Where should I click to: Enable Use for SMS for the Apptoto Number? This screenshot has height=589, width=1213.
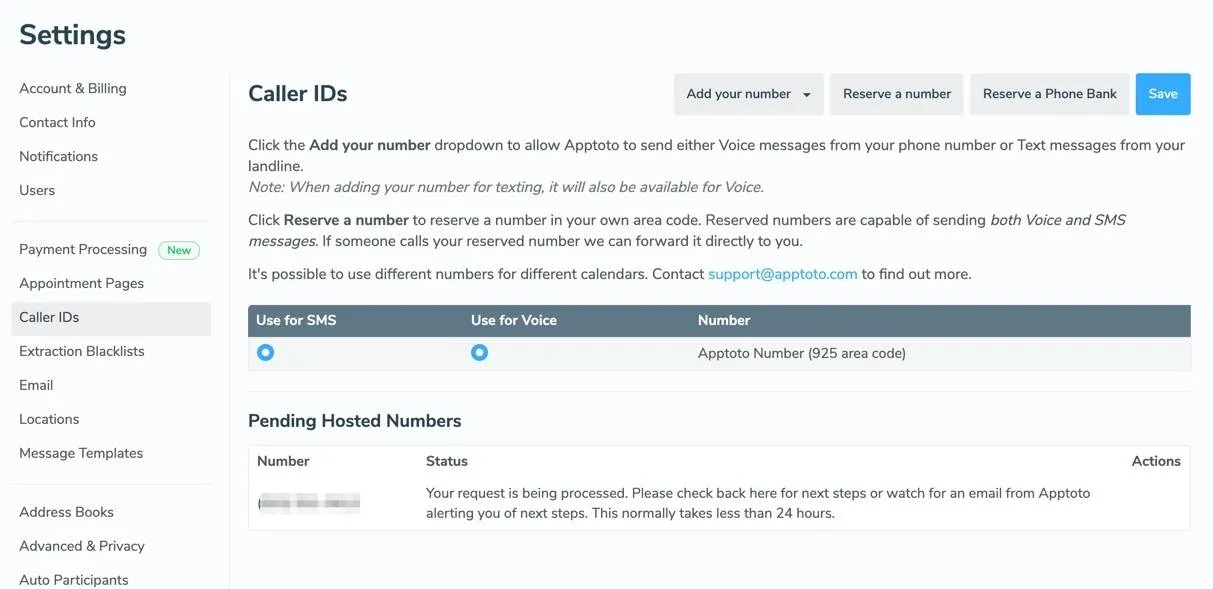265,352
